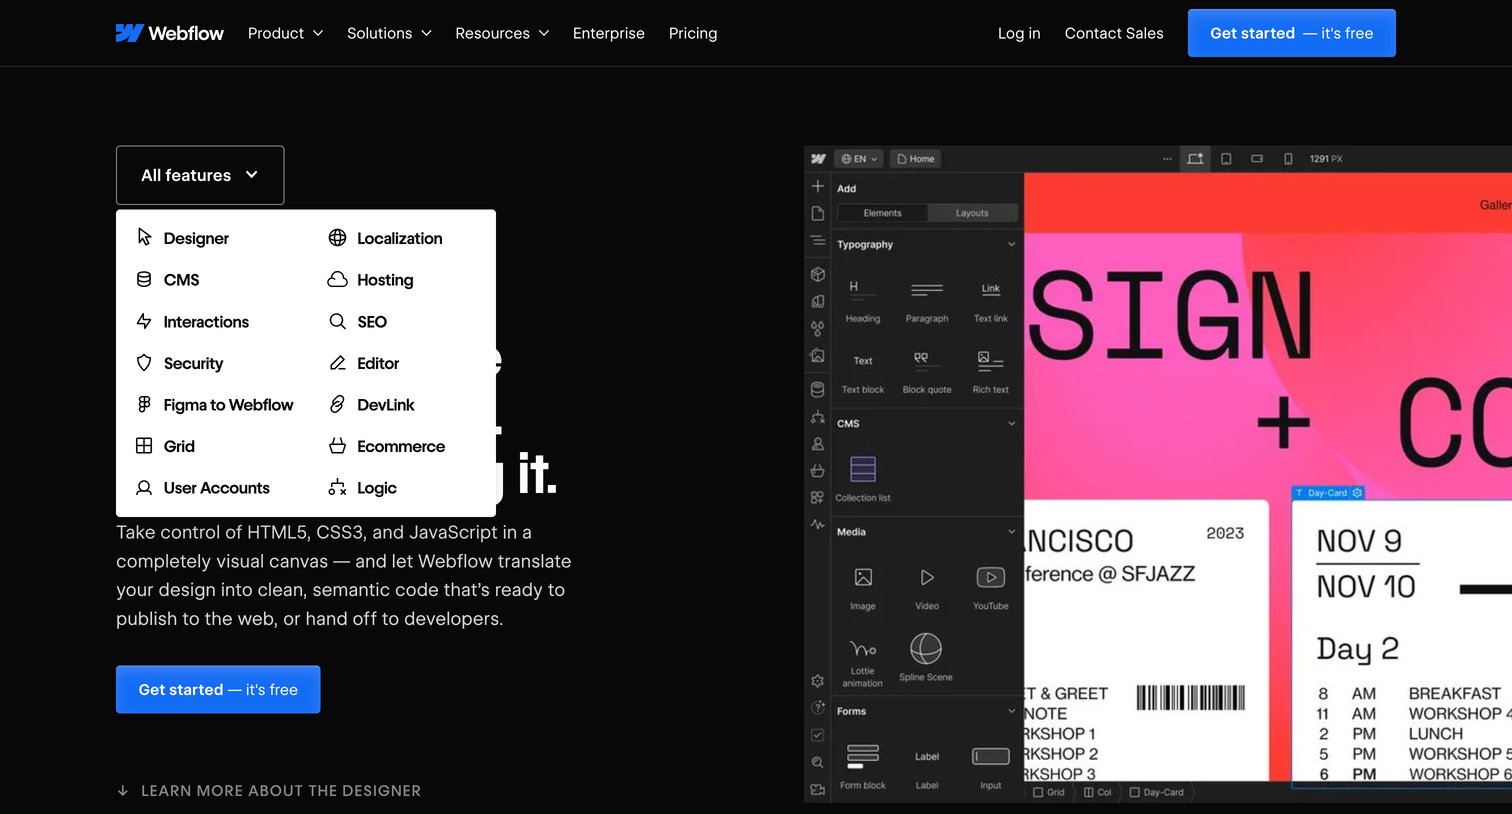Open the Components cube icon

[818, 274]
